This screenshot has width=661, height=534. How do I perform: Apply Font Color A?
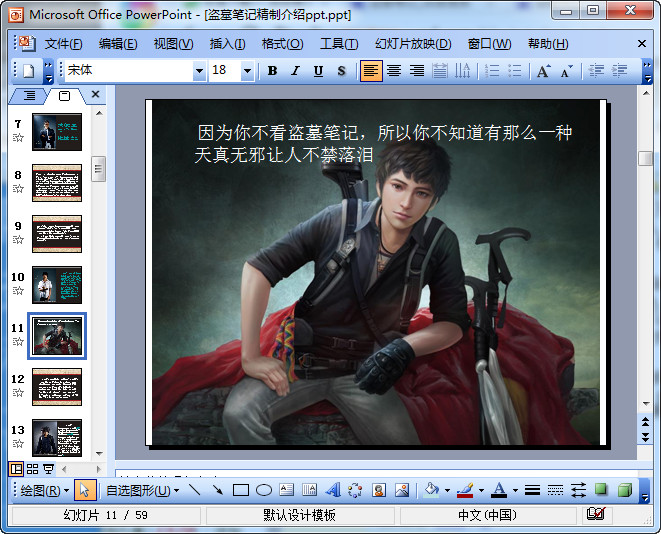click(500, 490)
